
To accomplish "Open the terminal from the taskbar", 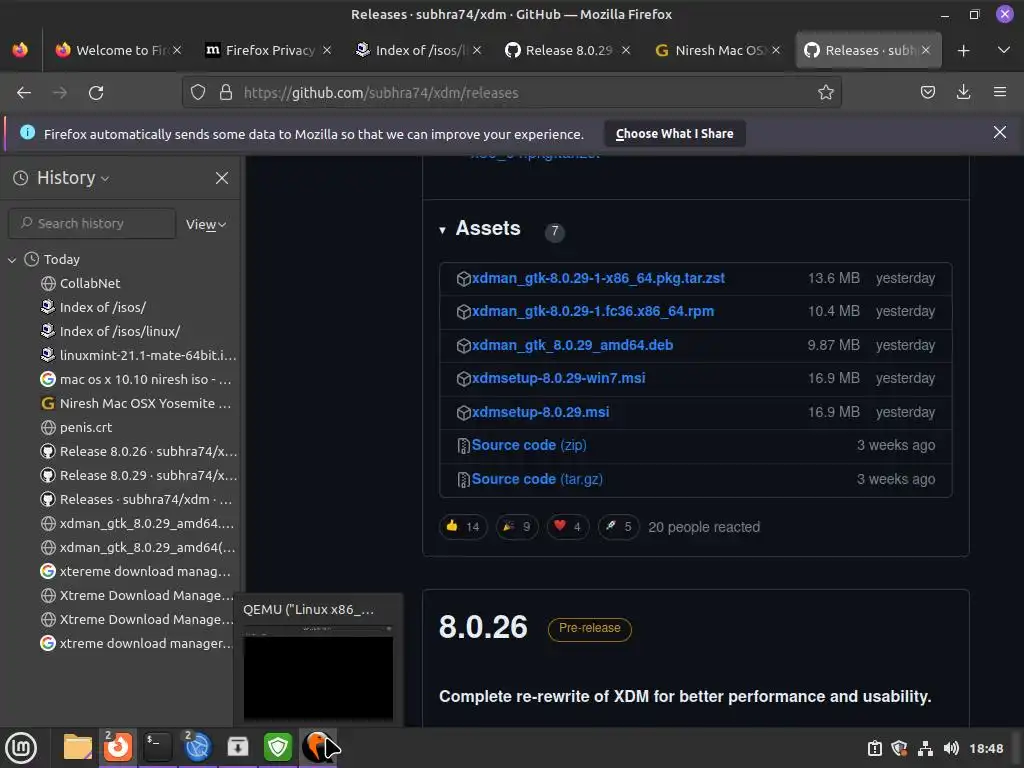I will 157,747.
